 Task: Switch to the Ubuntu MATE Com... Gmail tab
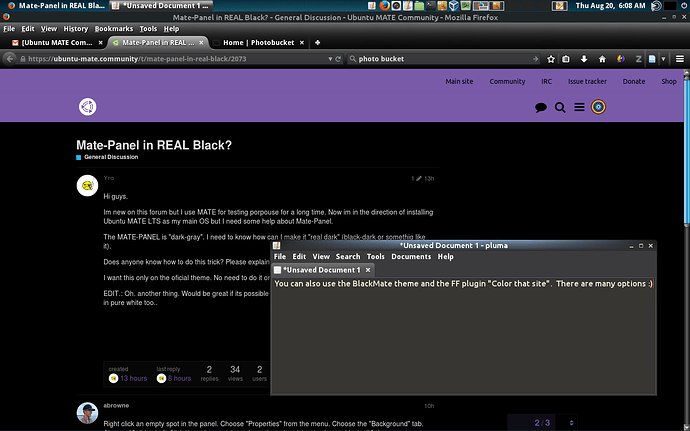tap(57, 43)
